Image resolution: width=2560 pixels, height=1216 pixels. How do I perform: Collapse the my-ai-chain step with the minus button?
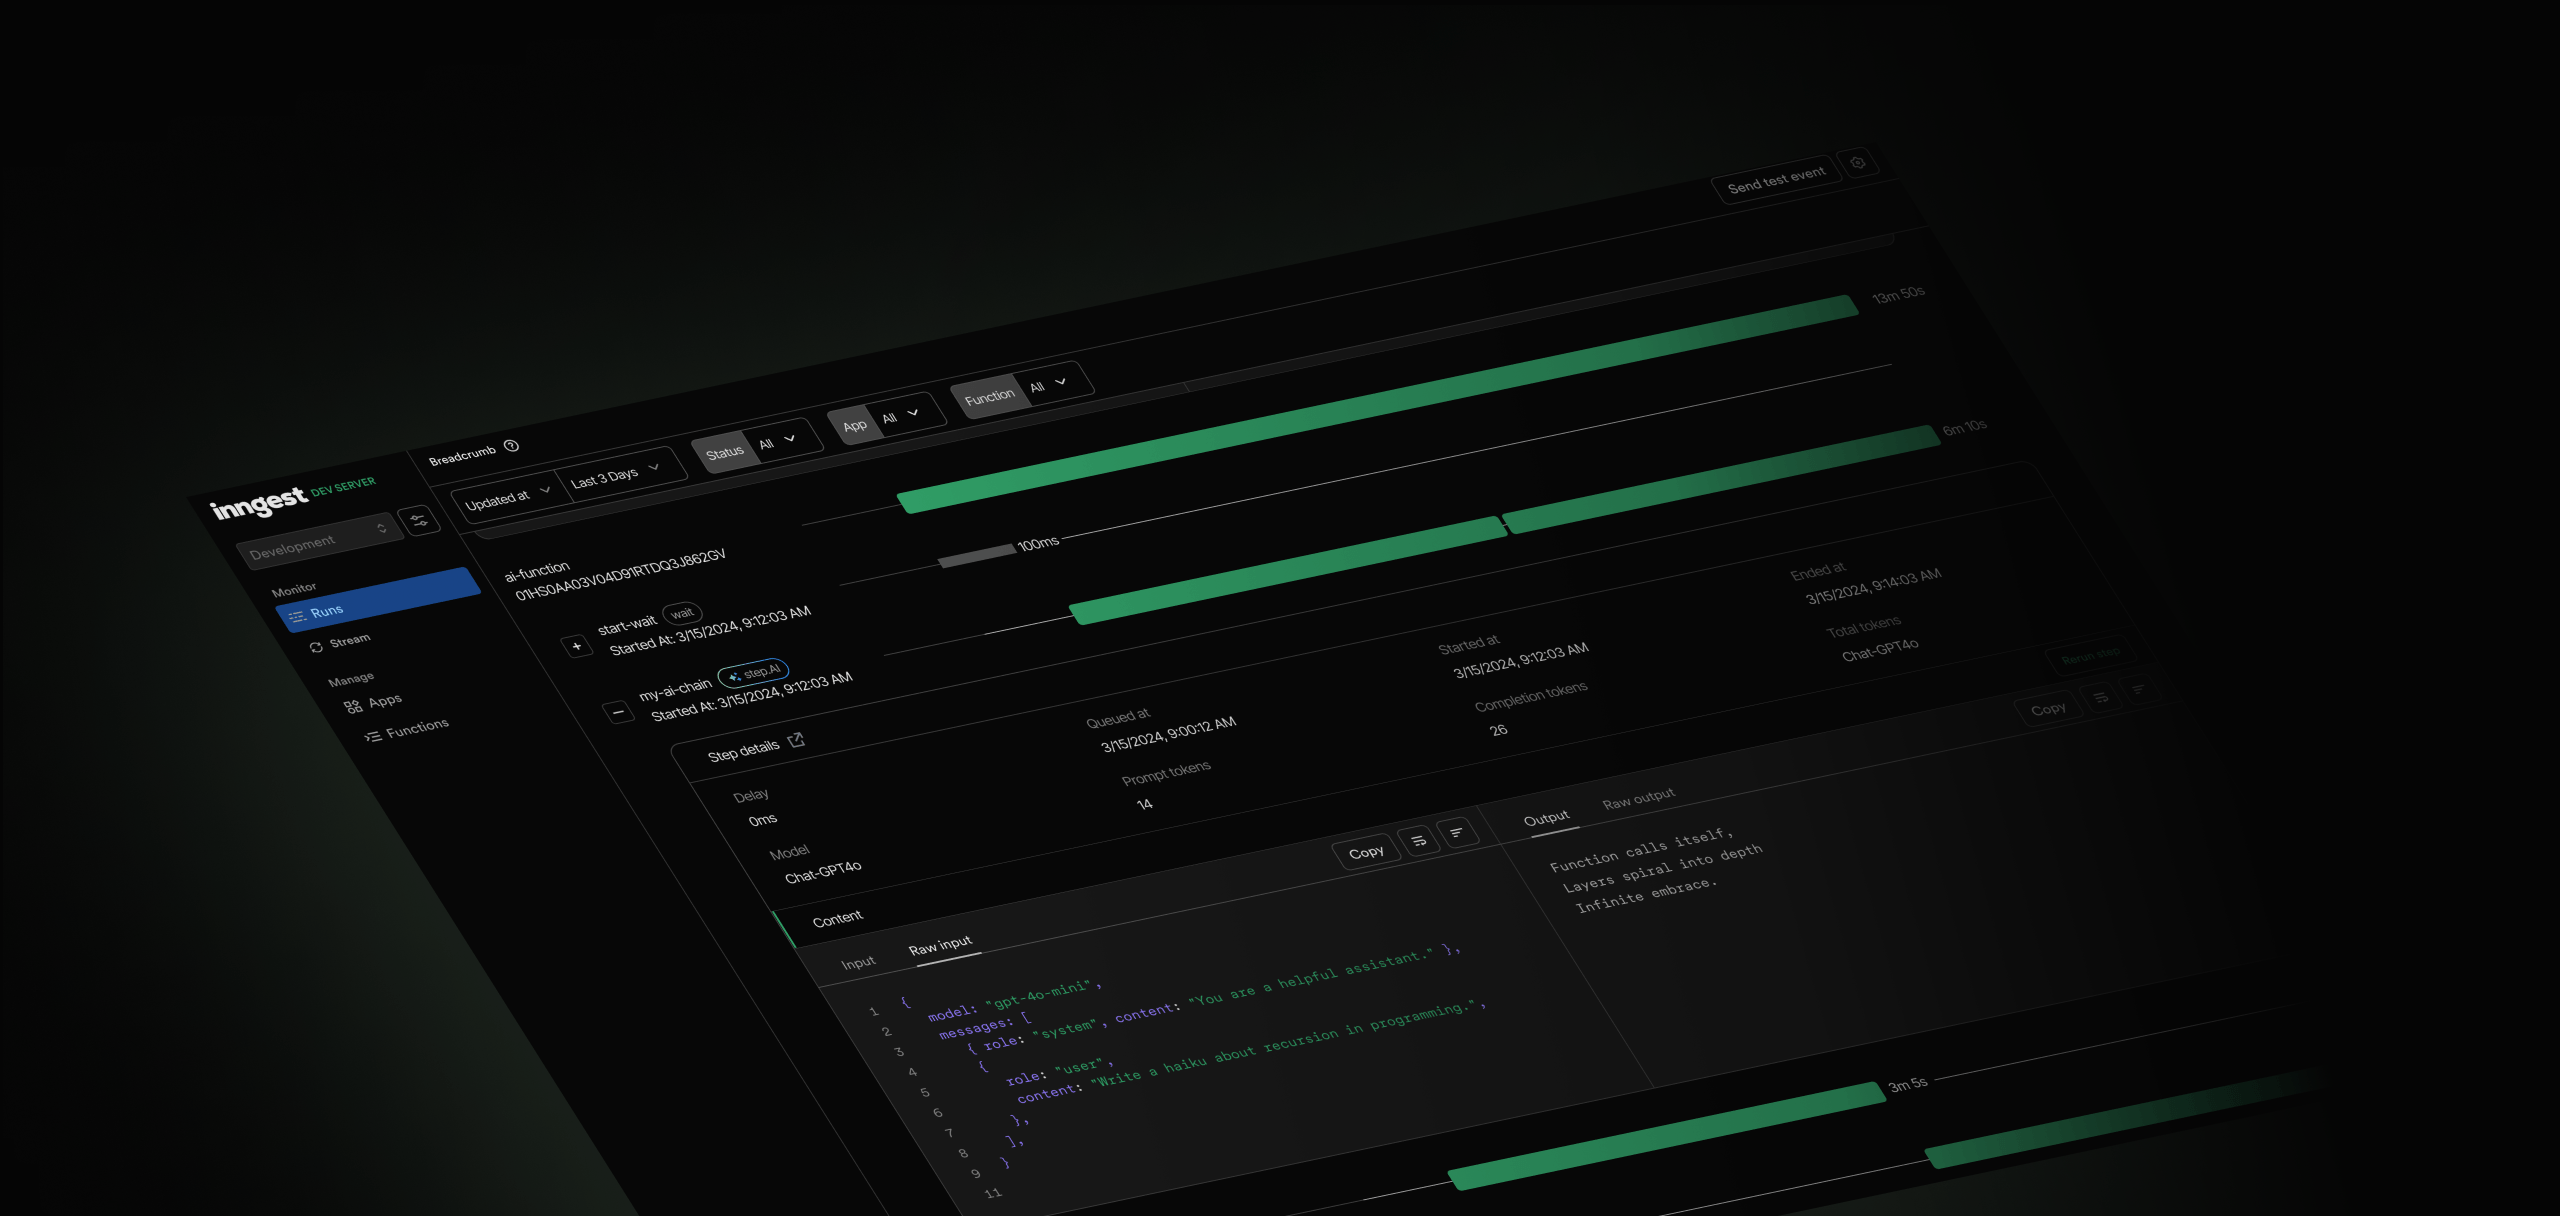[619, 712]
